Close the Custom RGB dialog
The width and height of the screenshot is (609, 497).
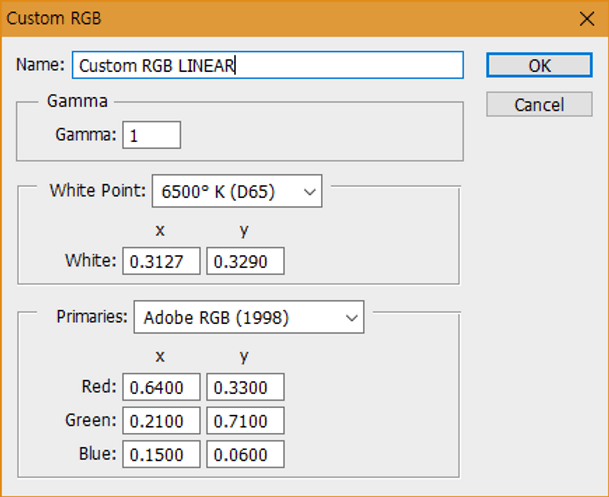pos(585,18)
